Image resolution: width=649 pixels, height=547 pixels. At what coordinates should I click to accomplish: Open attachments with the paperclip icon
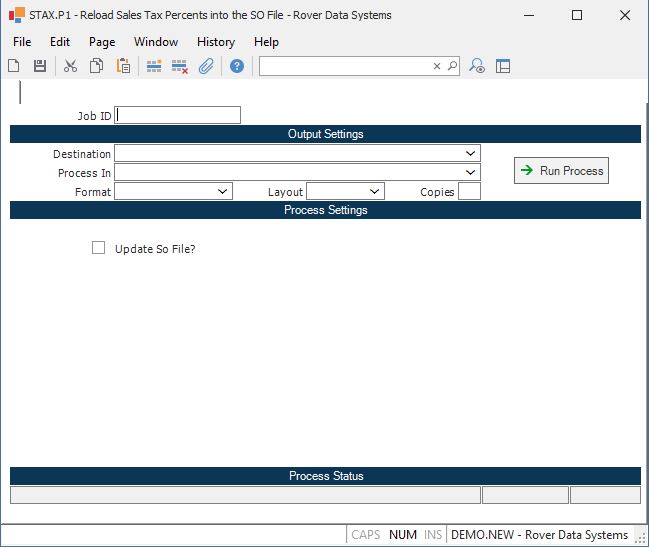[x=206, y=66]
